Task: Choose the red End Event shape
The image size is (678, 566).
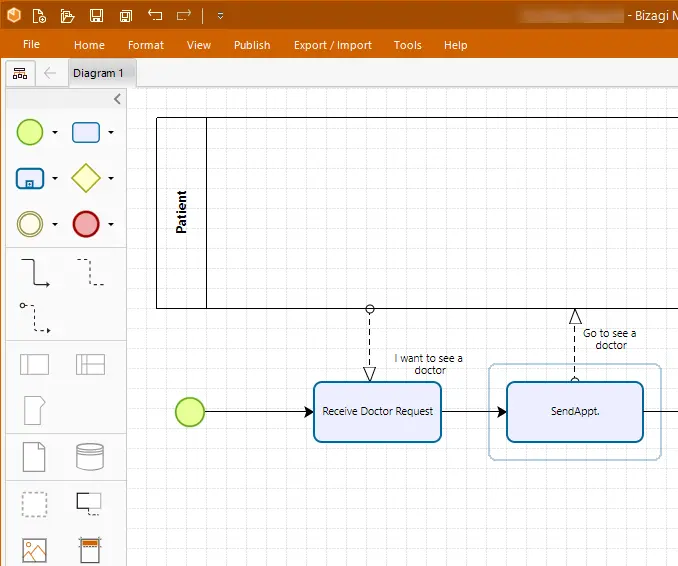Action: (86, 224)
